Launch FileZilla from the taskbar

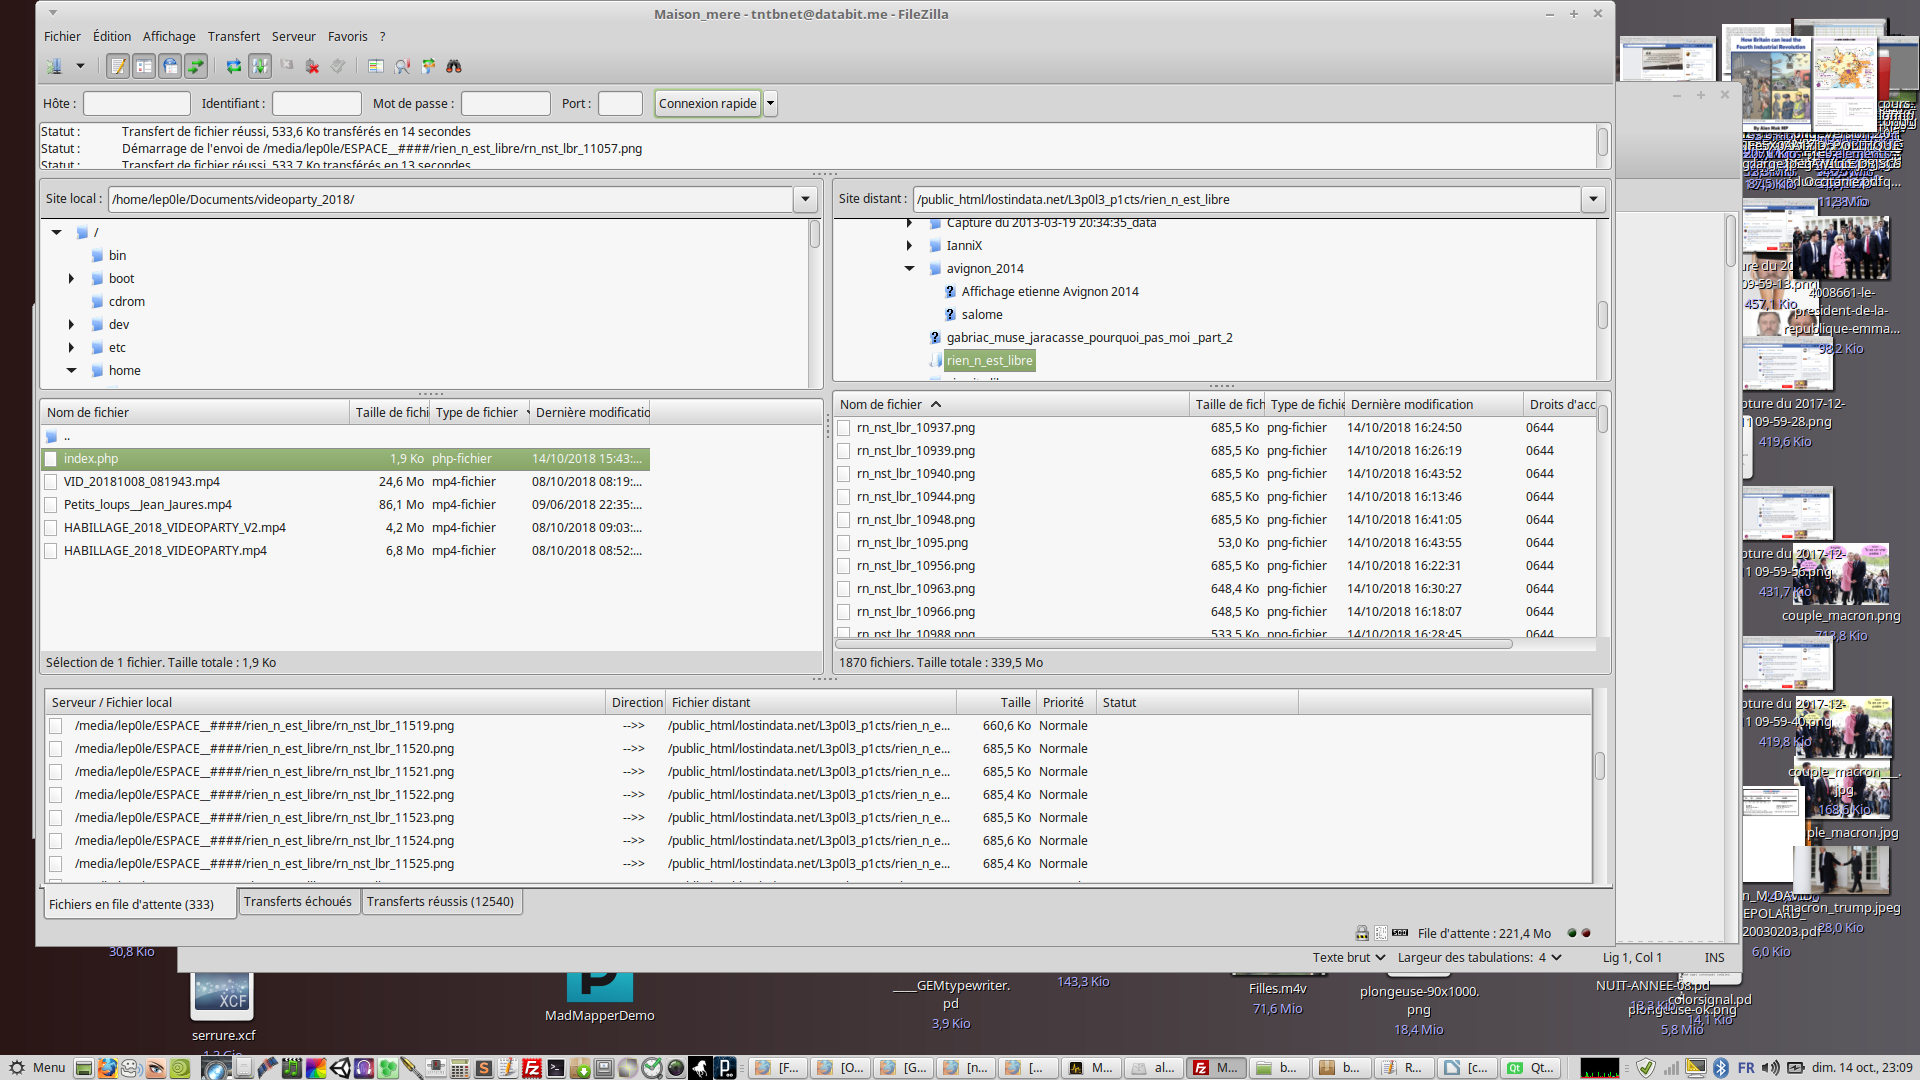[x=532, y=1068]
